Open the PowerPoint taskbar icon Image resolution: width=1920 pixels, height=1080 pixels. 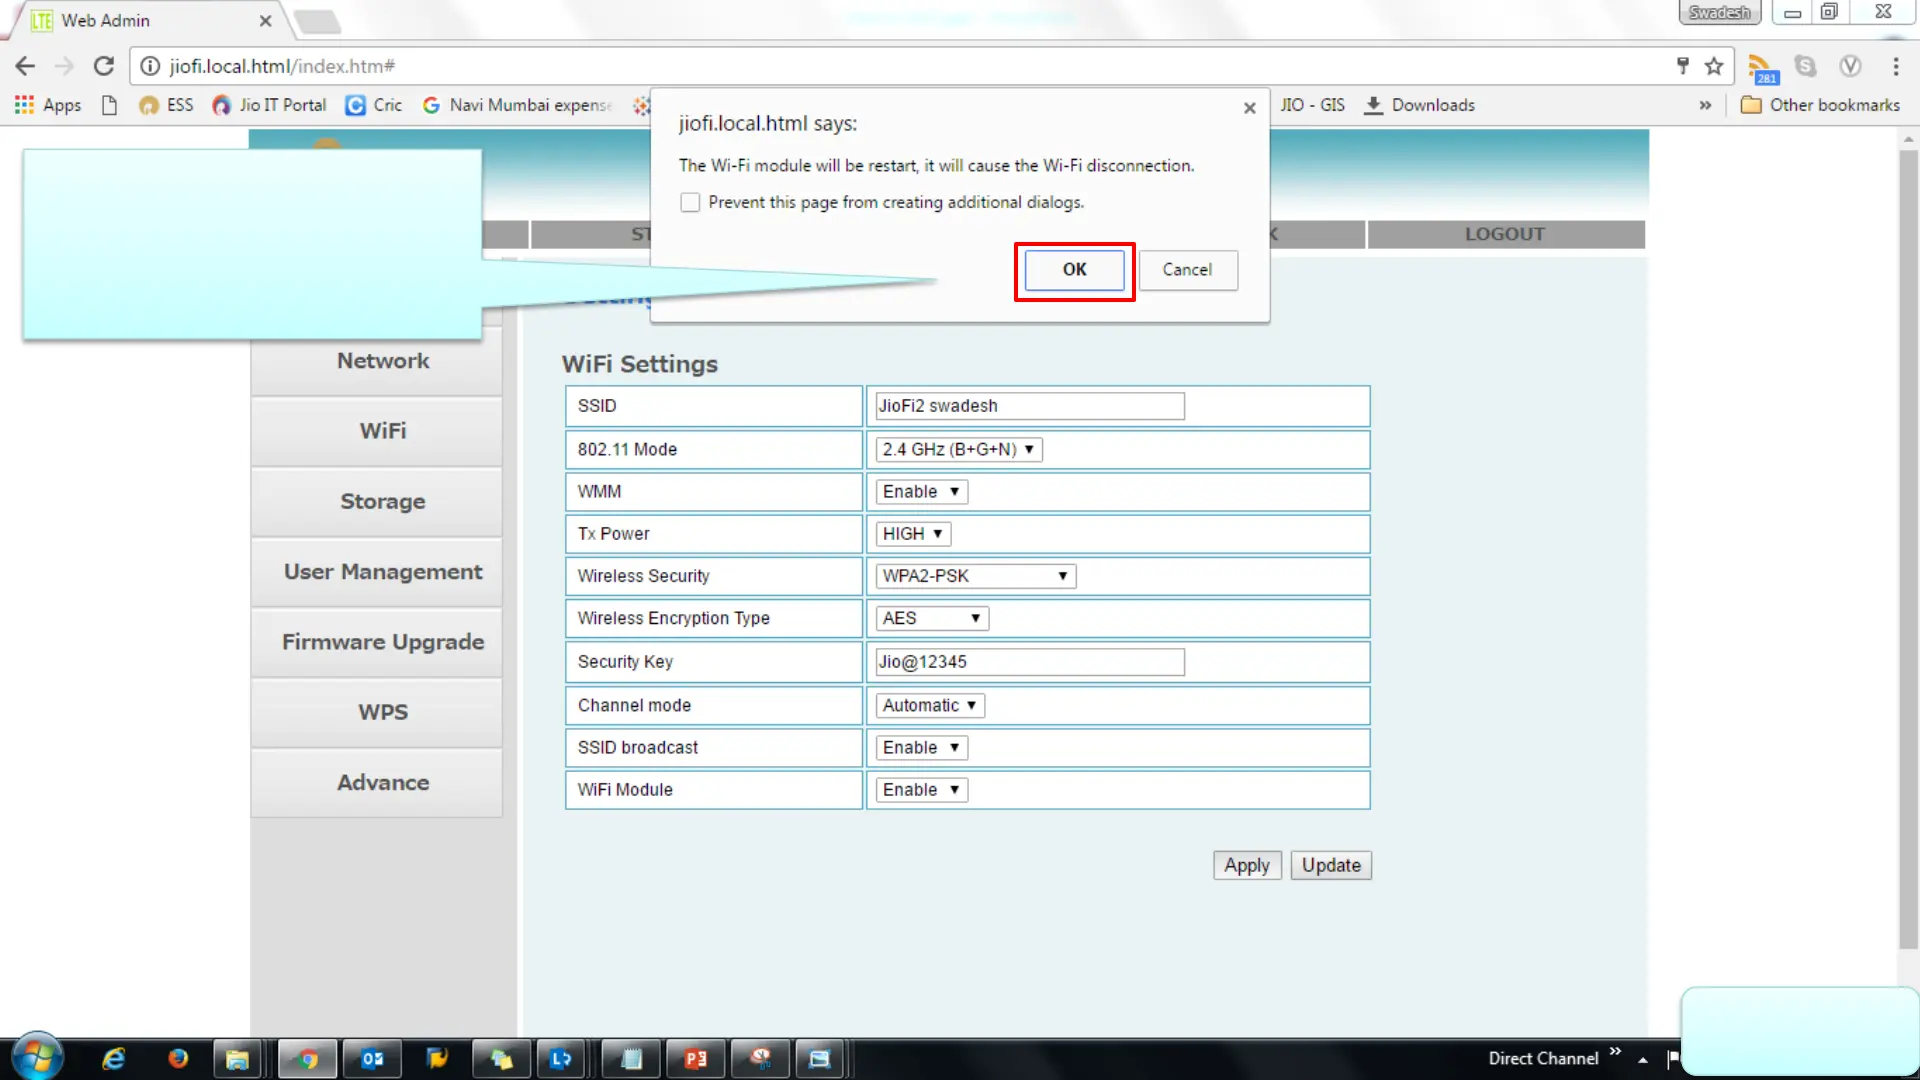696,1058
